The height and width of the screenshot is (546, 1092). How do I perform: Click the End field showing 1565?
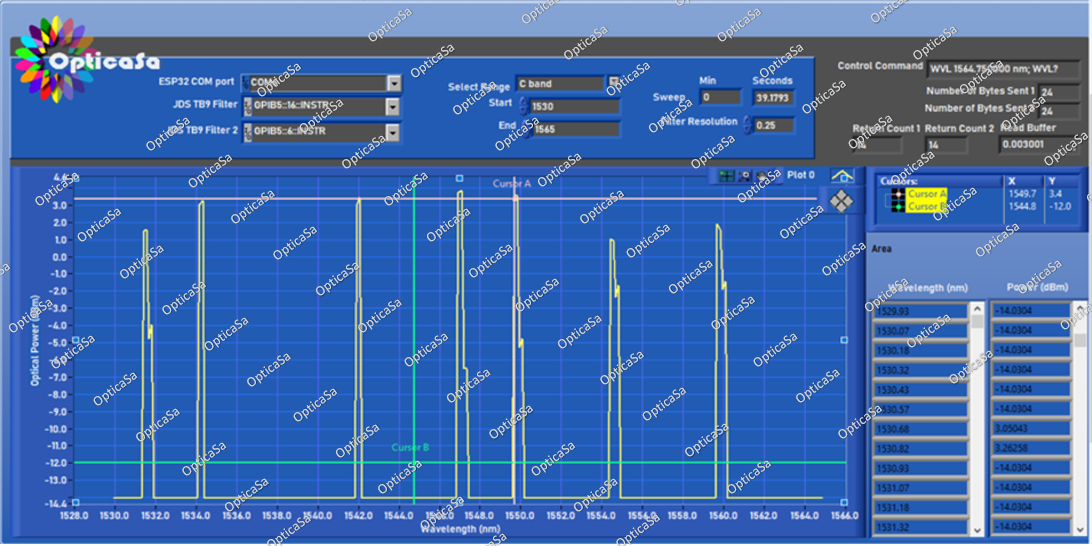[x=575, y=130]
